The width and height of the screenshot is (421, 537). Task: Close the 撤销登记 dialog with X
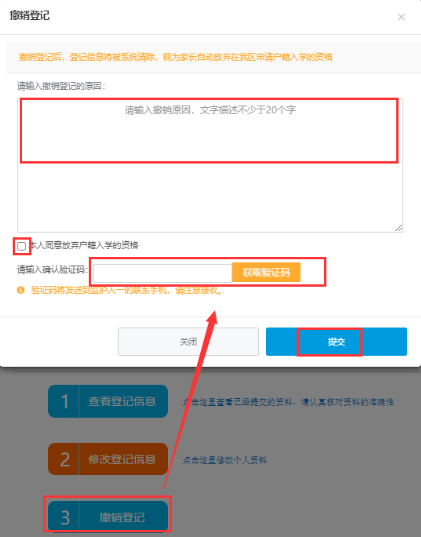click(x=401, y=17)
